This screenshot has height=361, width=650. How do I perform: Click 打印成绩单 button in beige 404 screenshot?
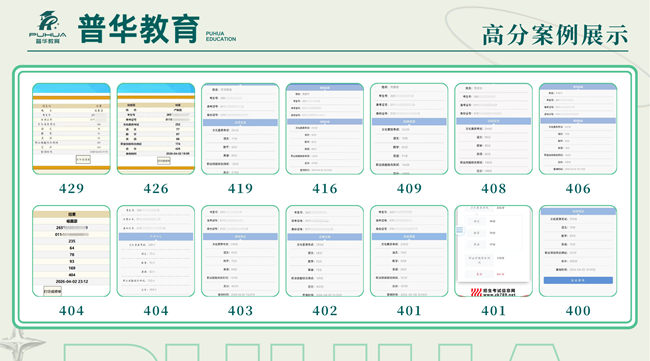(x=52, y=291)
